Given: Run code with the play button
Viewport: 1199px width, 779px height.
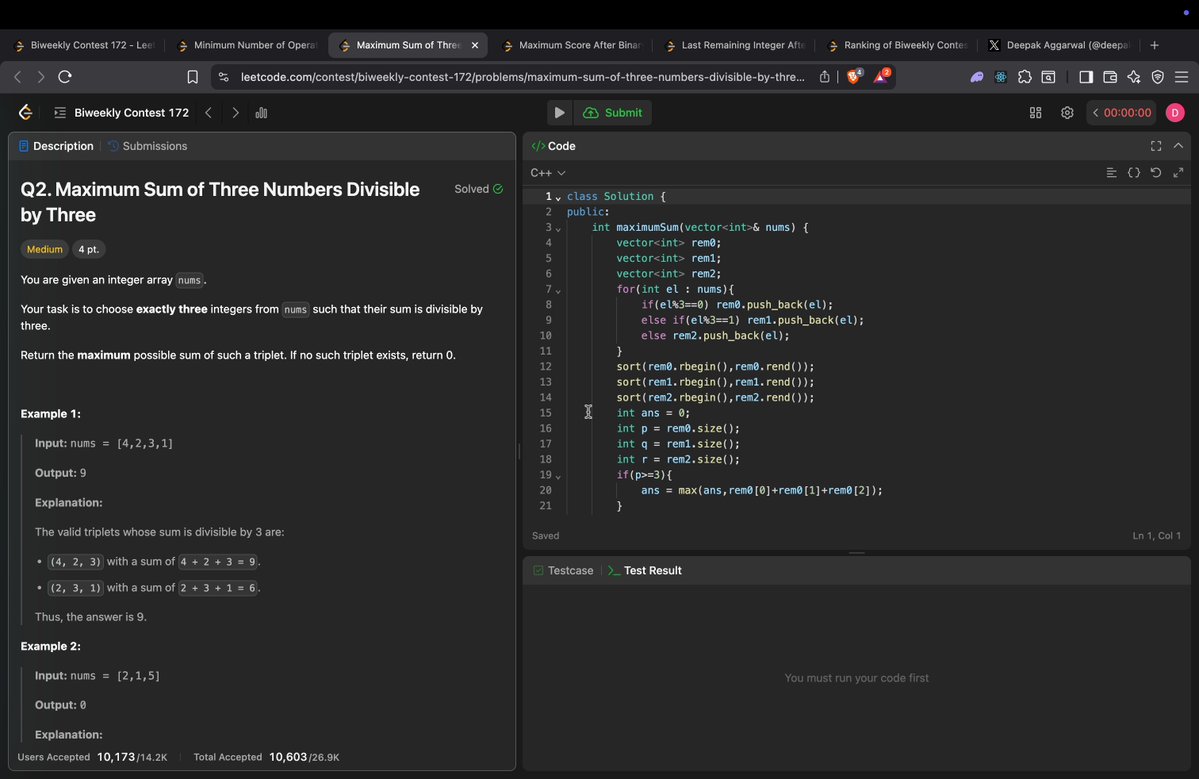Looking at the screenshot, I should pyautogui.click(x=559, y=112).
